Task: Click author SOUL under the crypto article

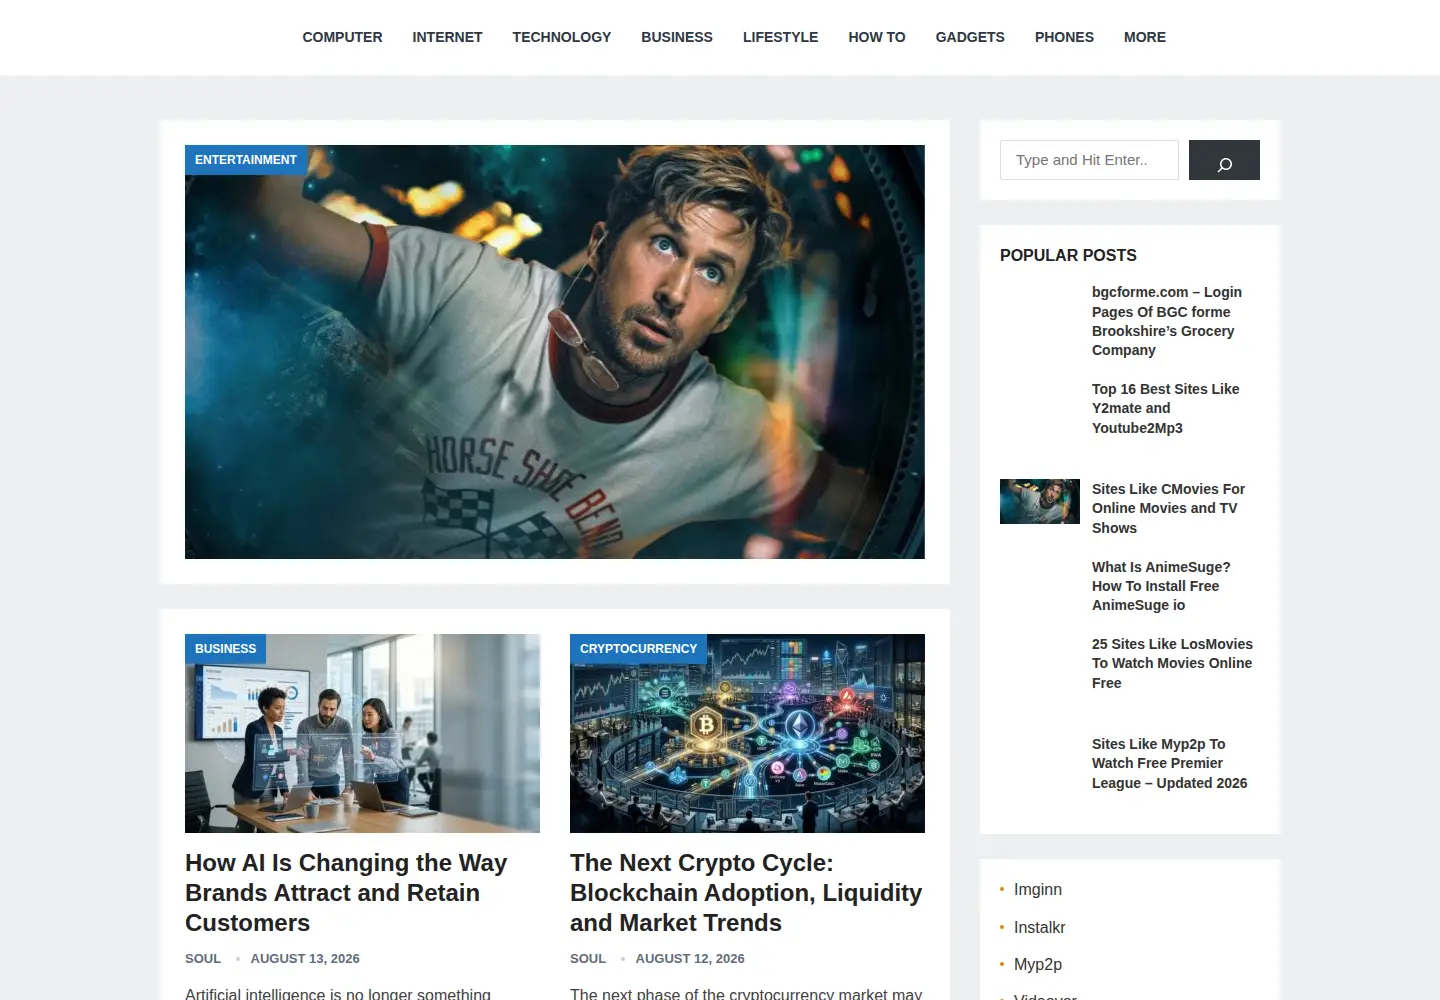Action: tap(588, 958)
